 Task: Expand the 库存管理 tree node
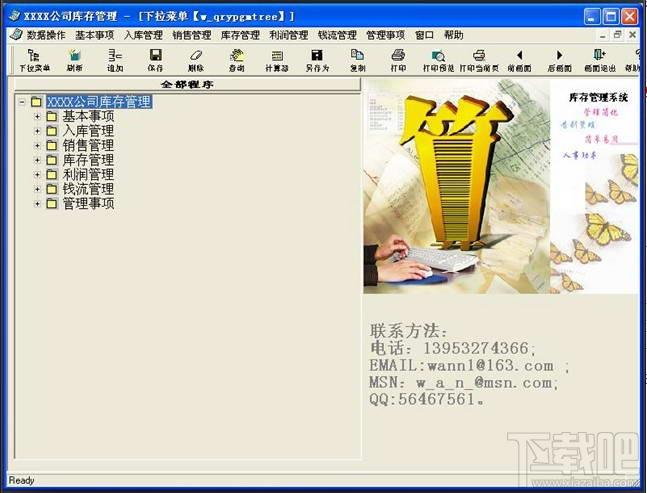[x=37, y=160]
